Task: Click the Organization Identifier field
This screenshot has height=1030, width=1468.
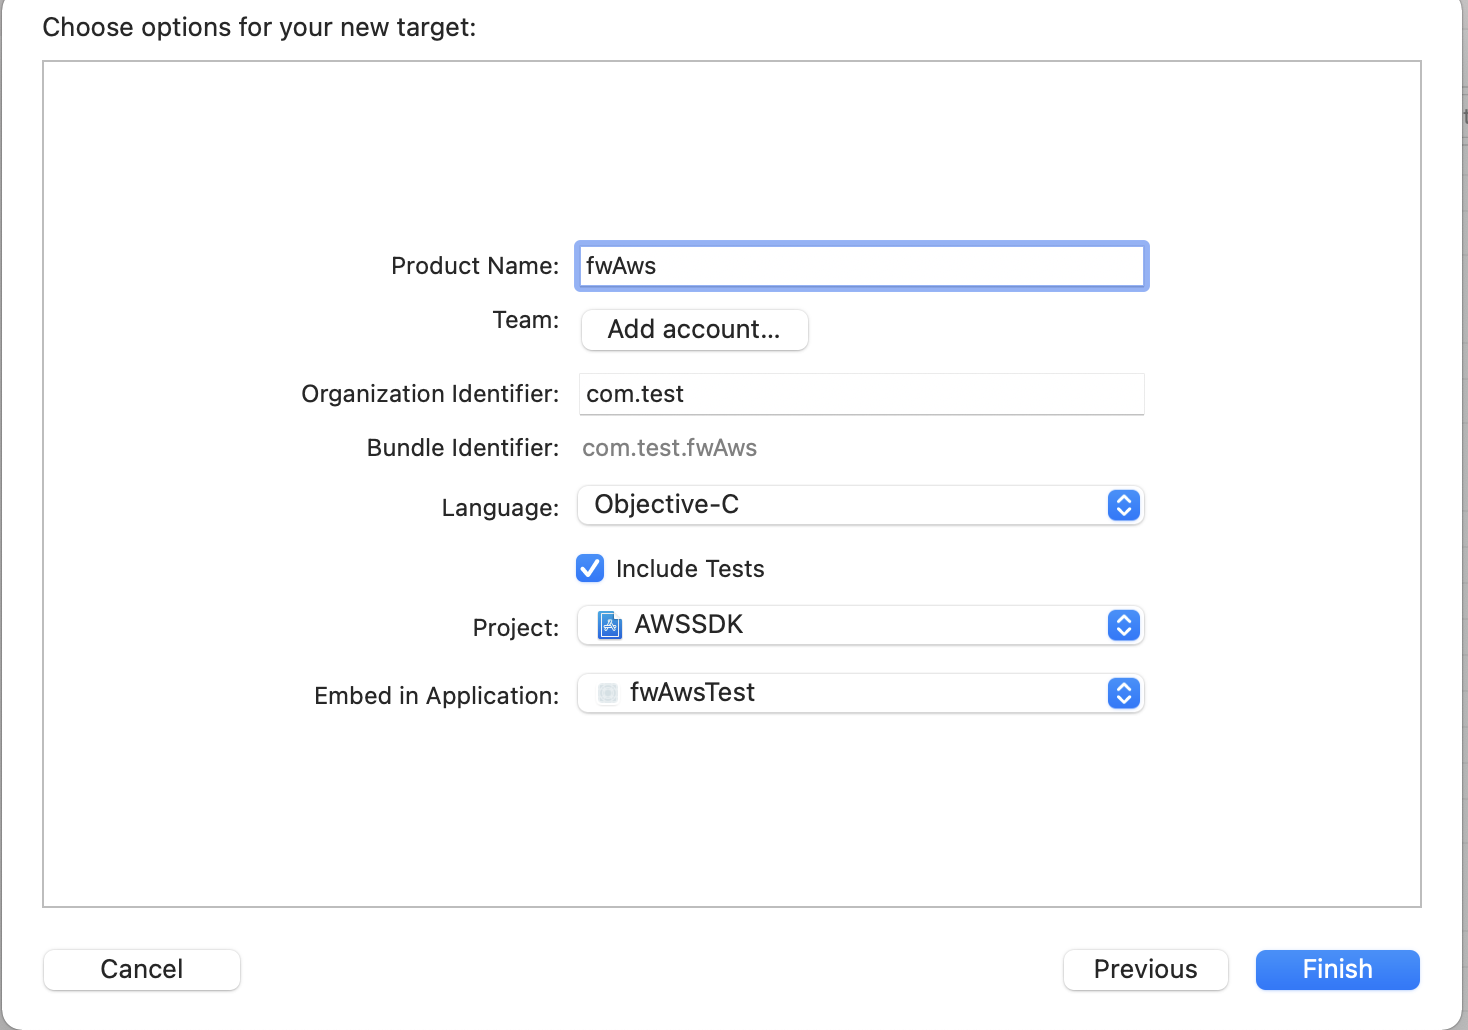Action: point(861,394)
